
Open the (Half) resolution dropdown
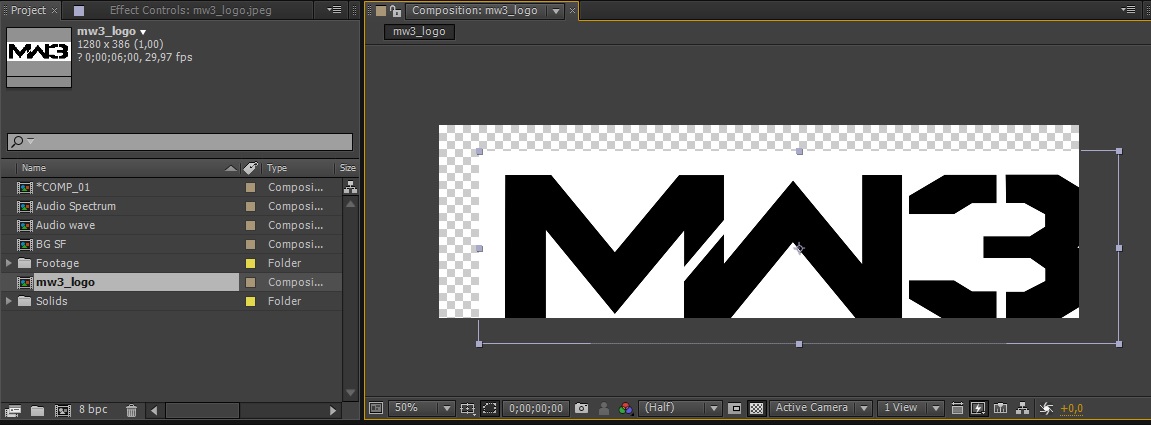click(680, 408)
